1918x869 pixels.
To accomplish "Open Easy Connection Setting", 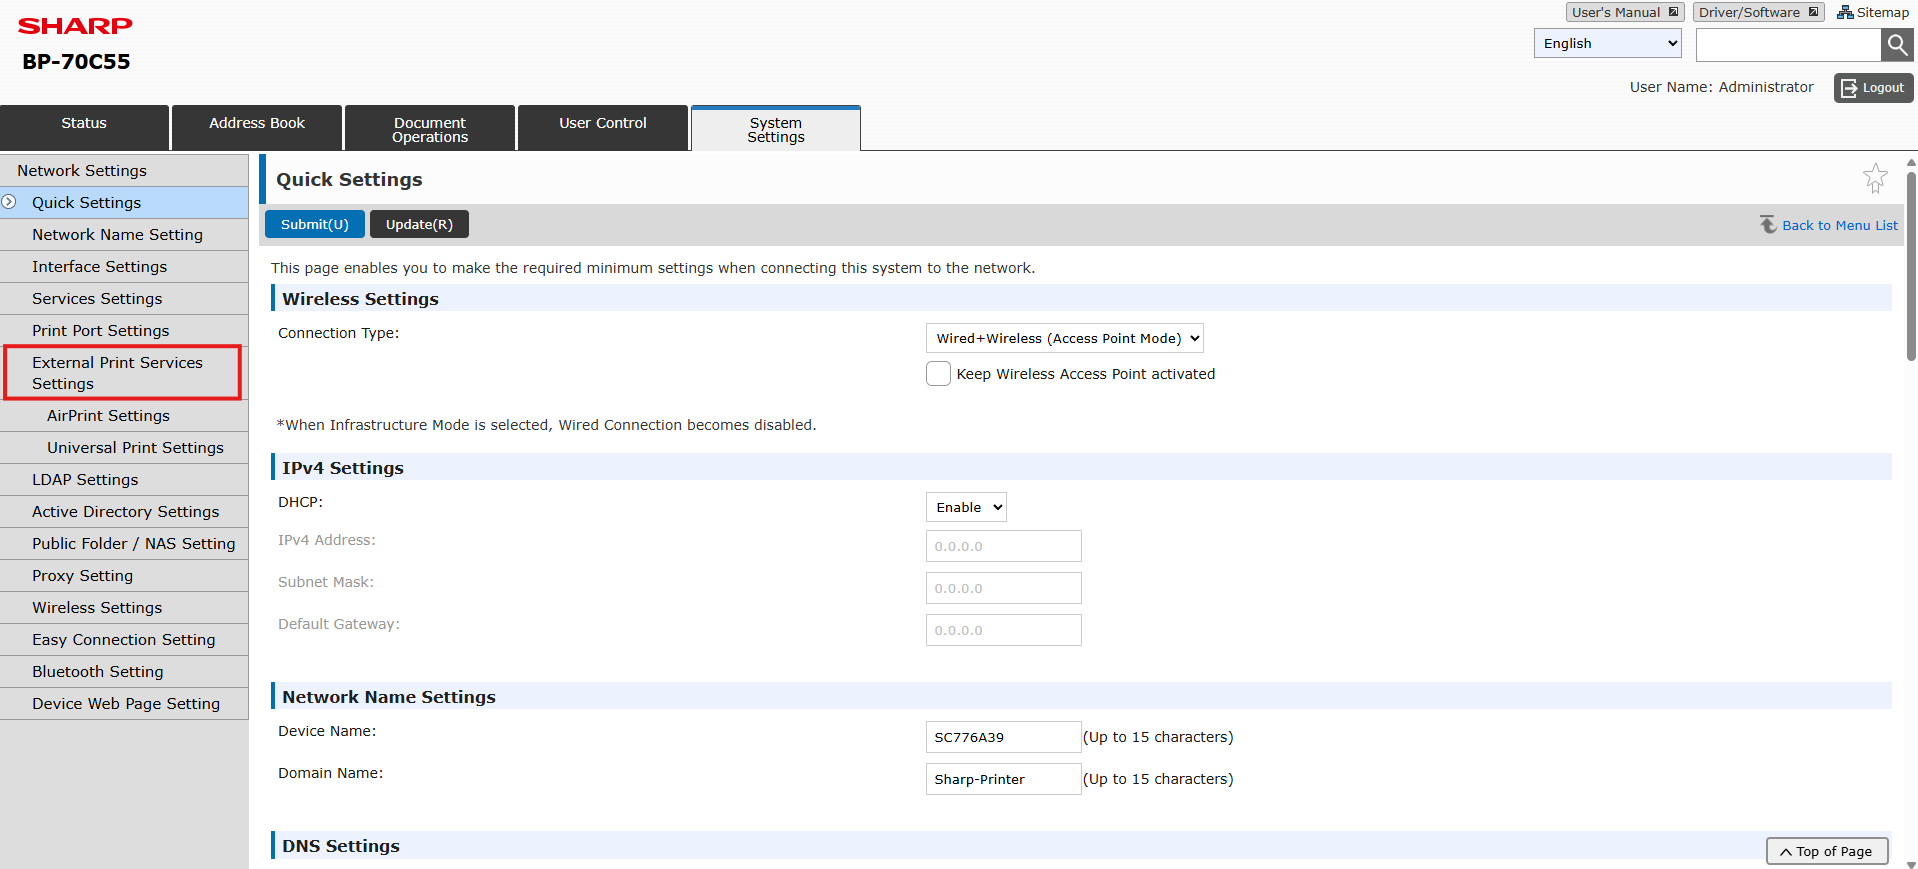I will 124,639.
